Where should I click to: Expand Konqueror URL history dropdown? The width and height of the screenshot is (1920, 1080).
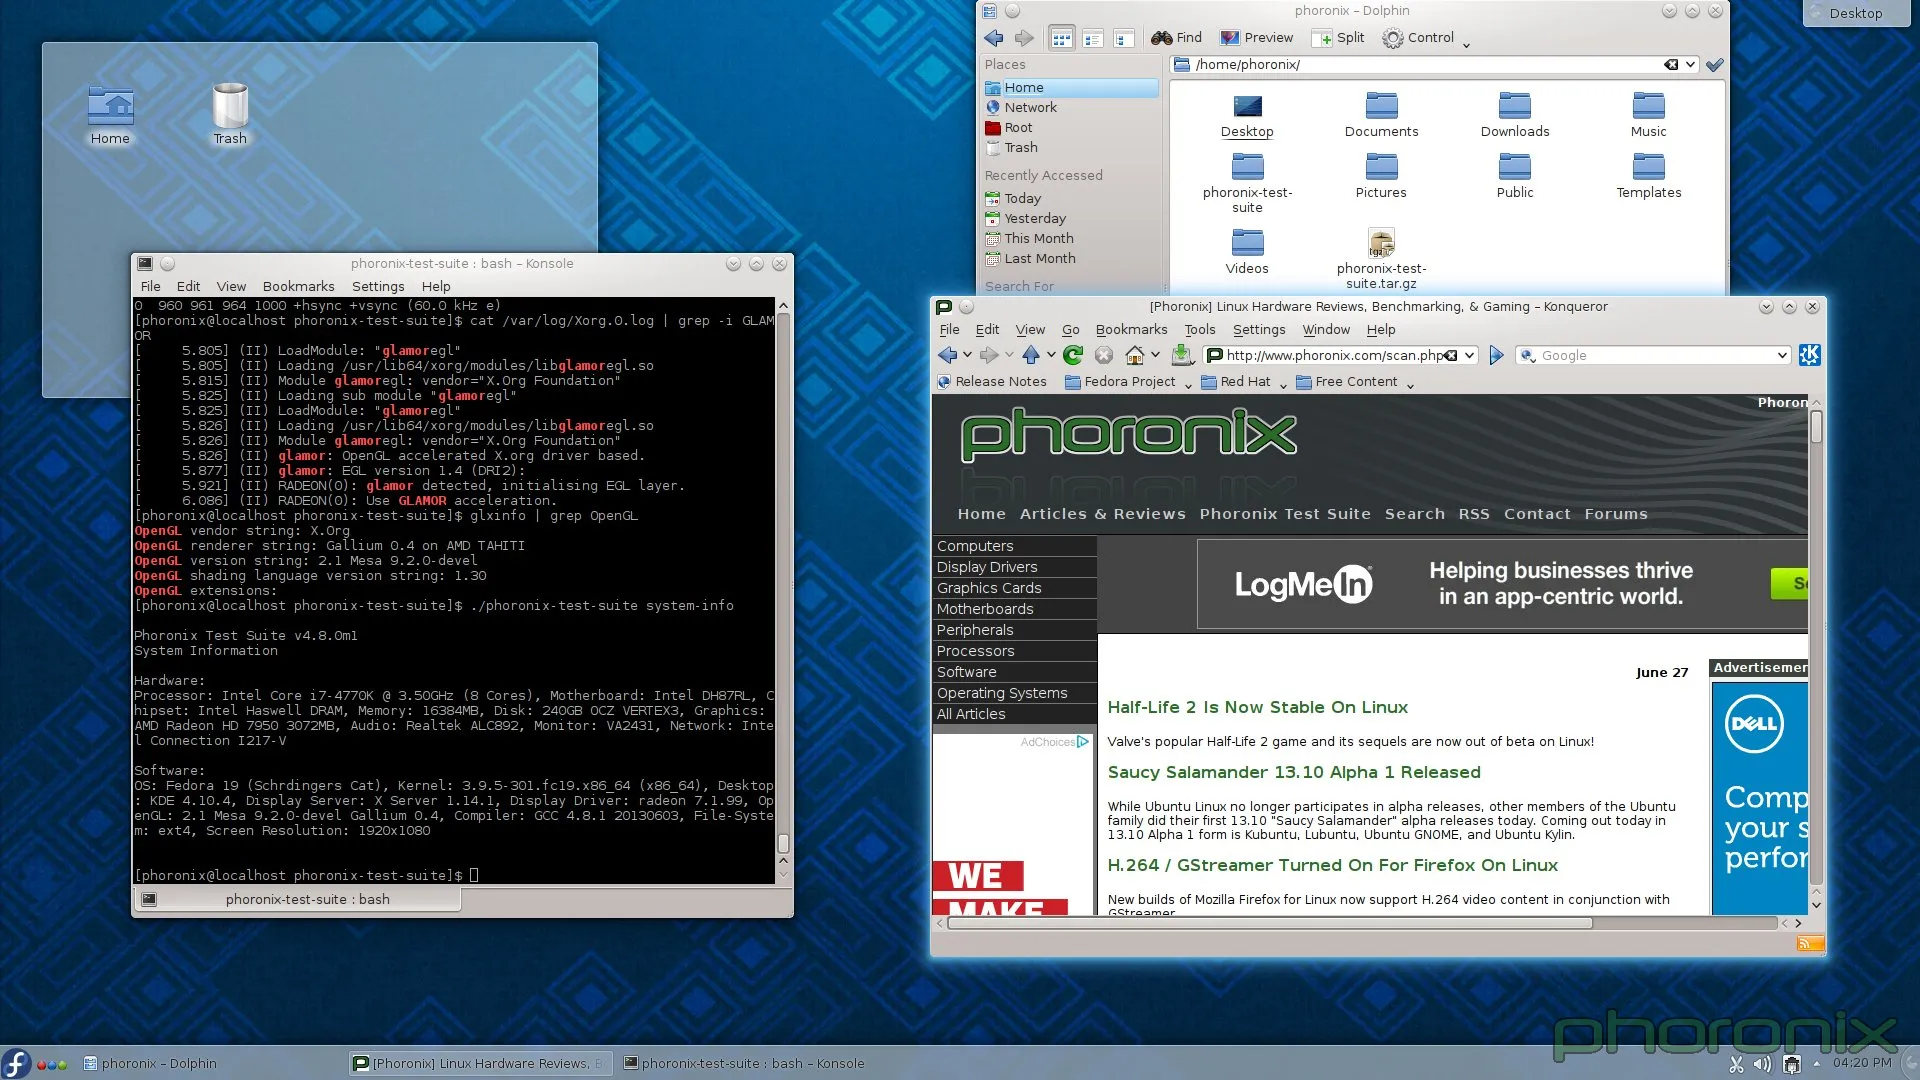[1469, 355]
